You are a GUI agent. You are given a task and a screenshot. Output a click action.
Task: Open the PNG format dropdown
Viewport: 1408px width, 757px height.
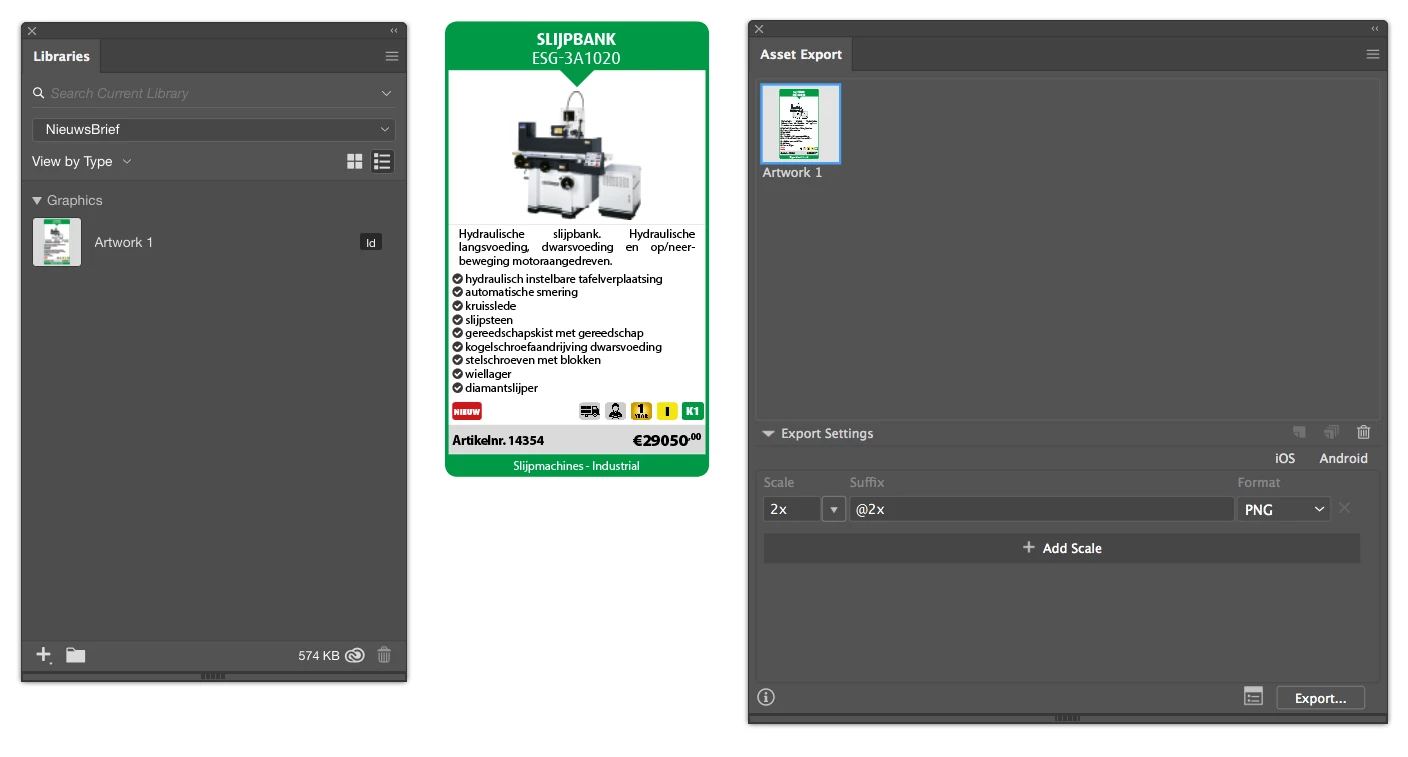pos(1284,509)
